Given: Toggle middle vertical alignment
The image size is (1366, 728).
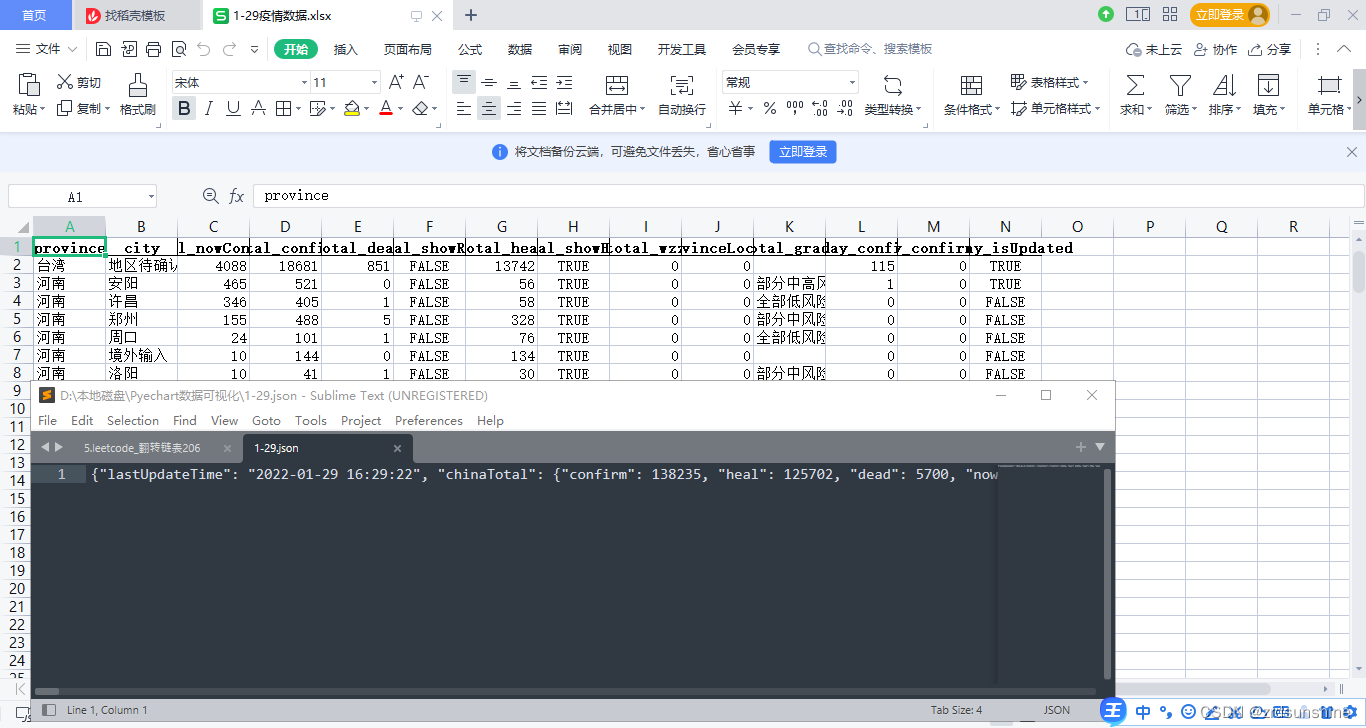Looking at the screenshot, I should click(489, 82).
